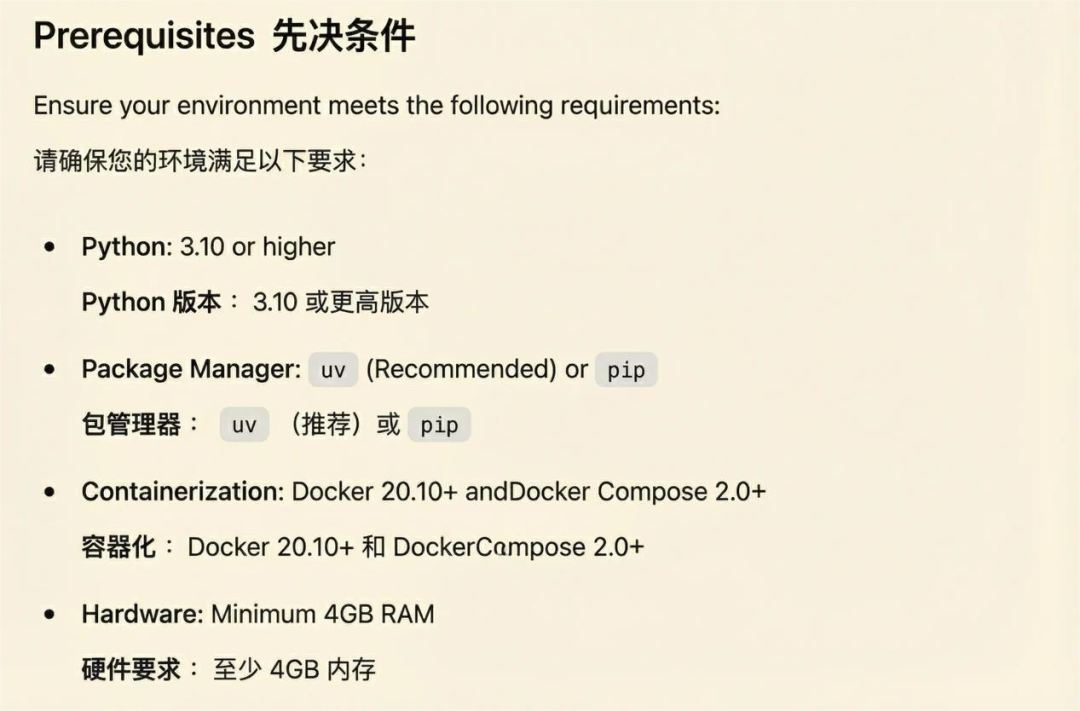Click the uv code chip before （推荐）

click(244, 425)
